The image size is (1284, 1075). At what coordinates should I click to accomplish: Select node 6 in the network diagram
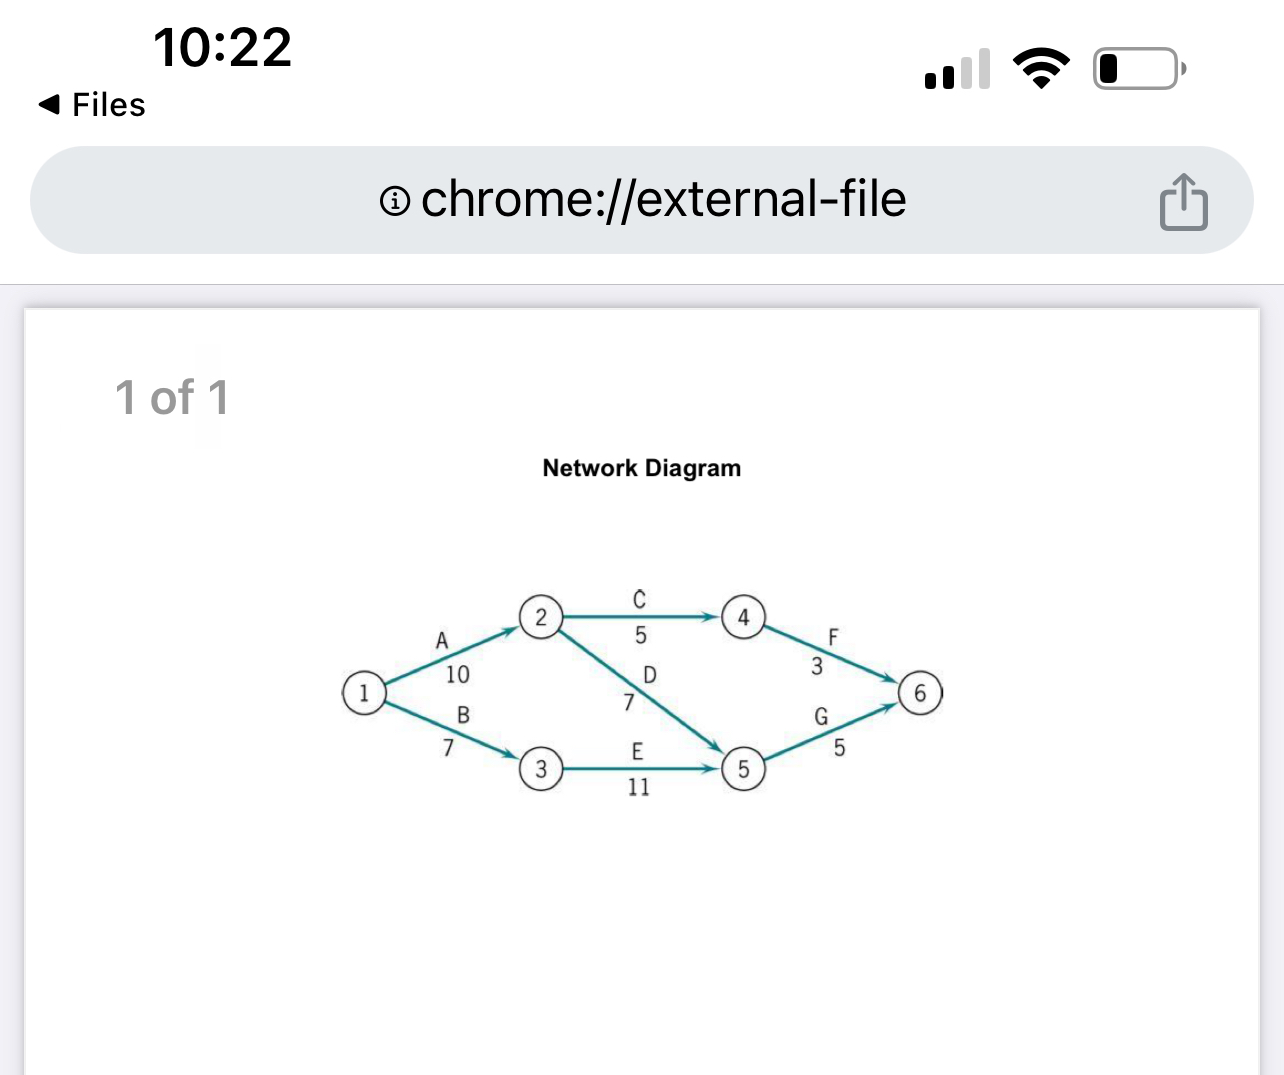pos(920,691)
